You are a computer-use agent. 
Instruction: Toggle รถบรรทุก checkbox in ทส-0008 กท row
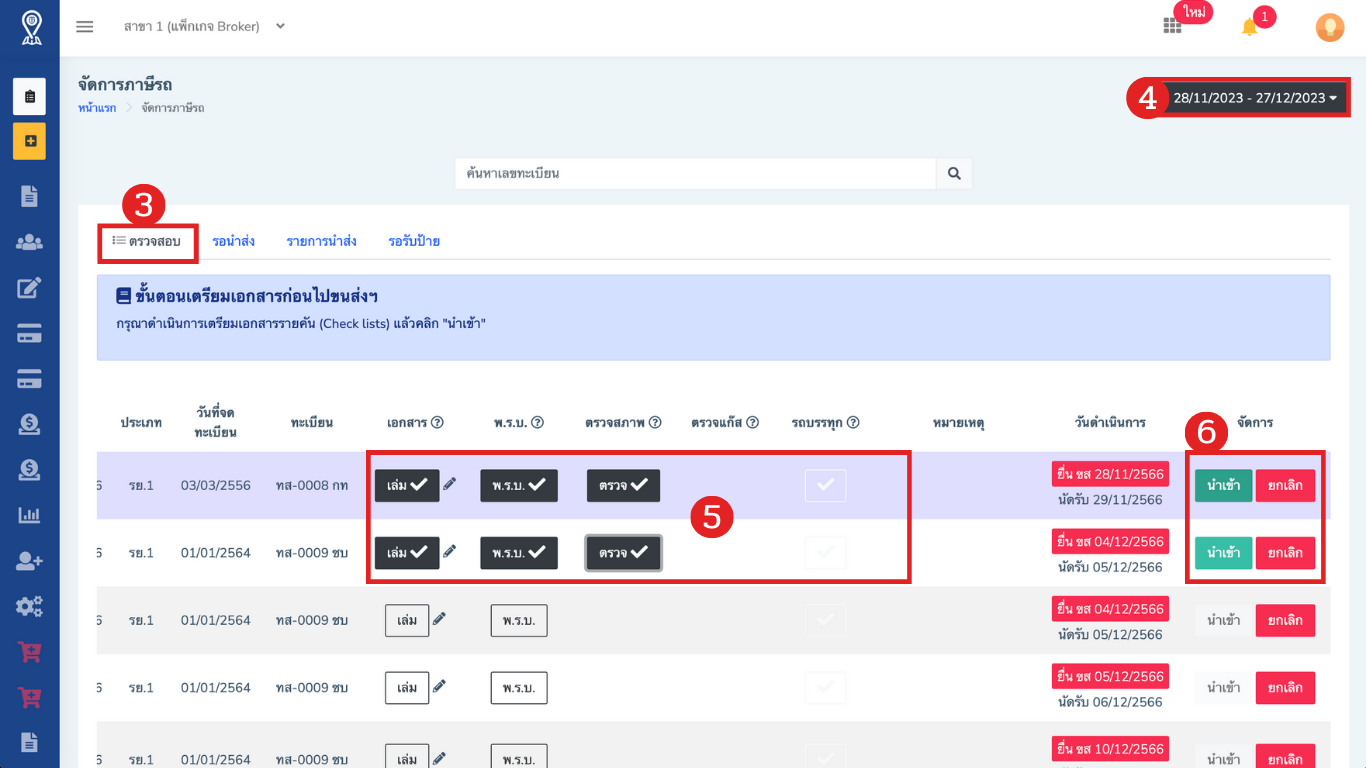[x=825, y=485]
